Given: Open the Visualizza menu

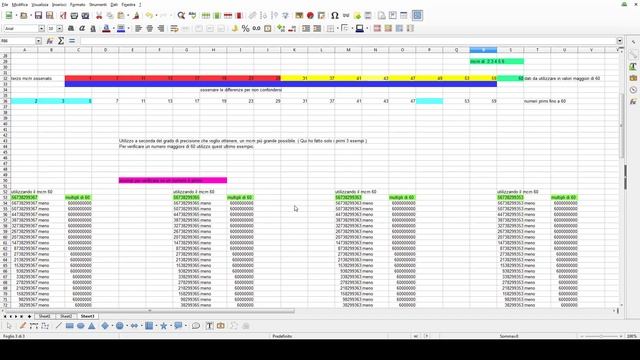Looking at the screenshot, I should pyautogui.click(x=40, y=4).
